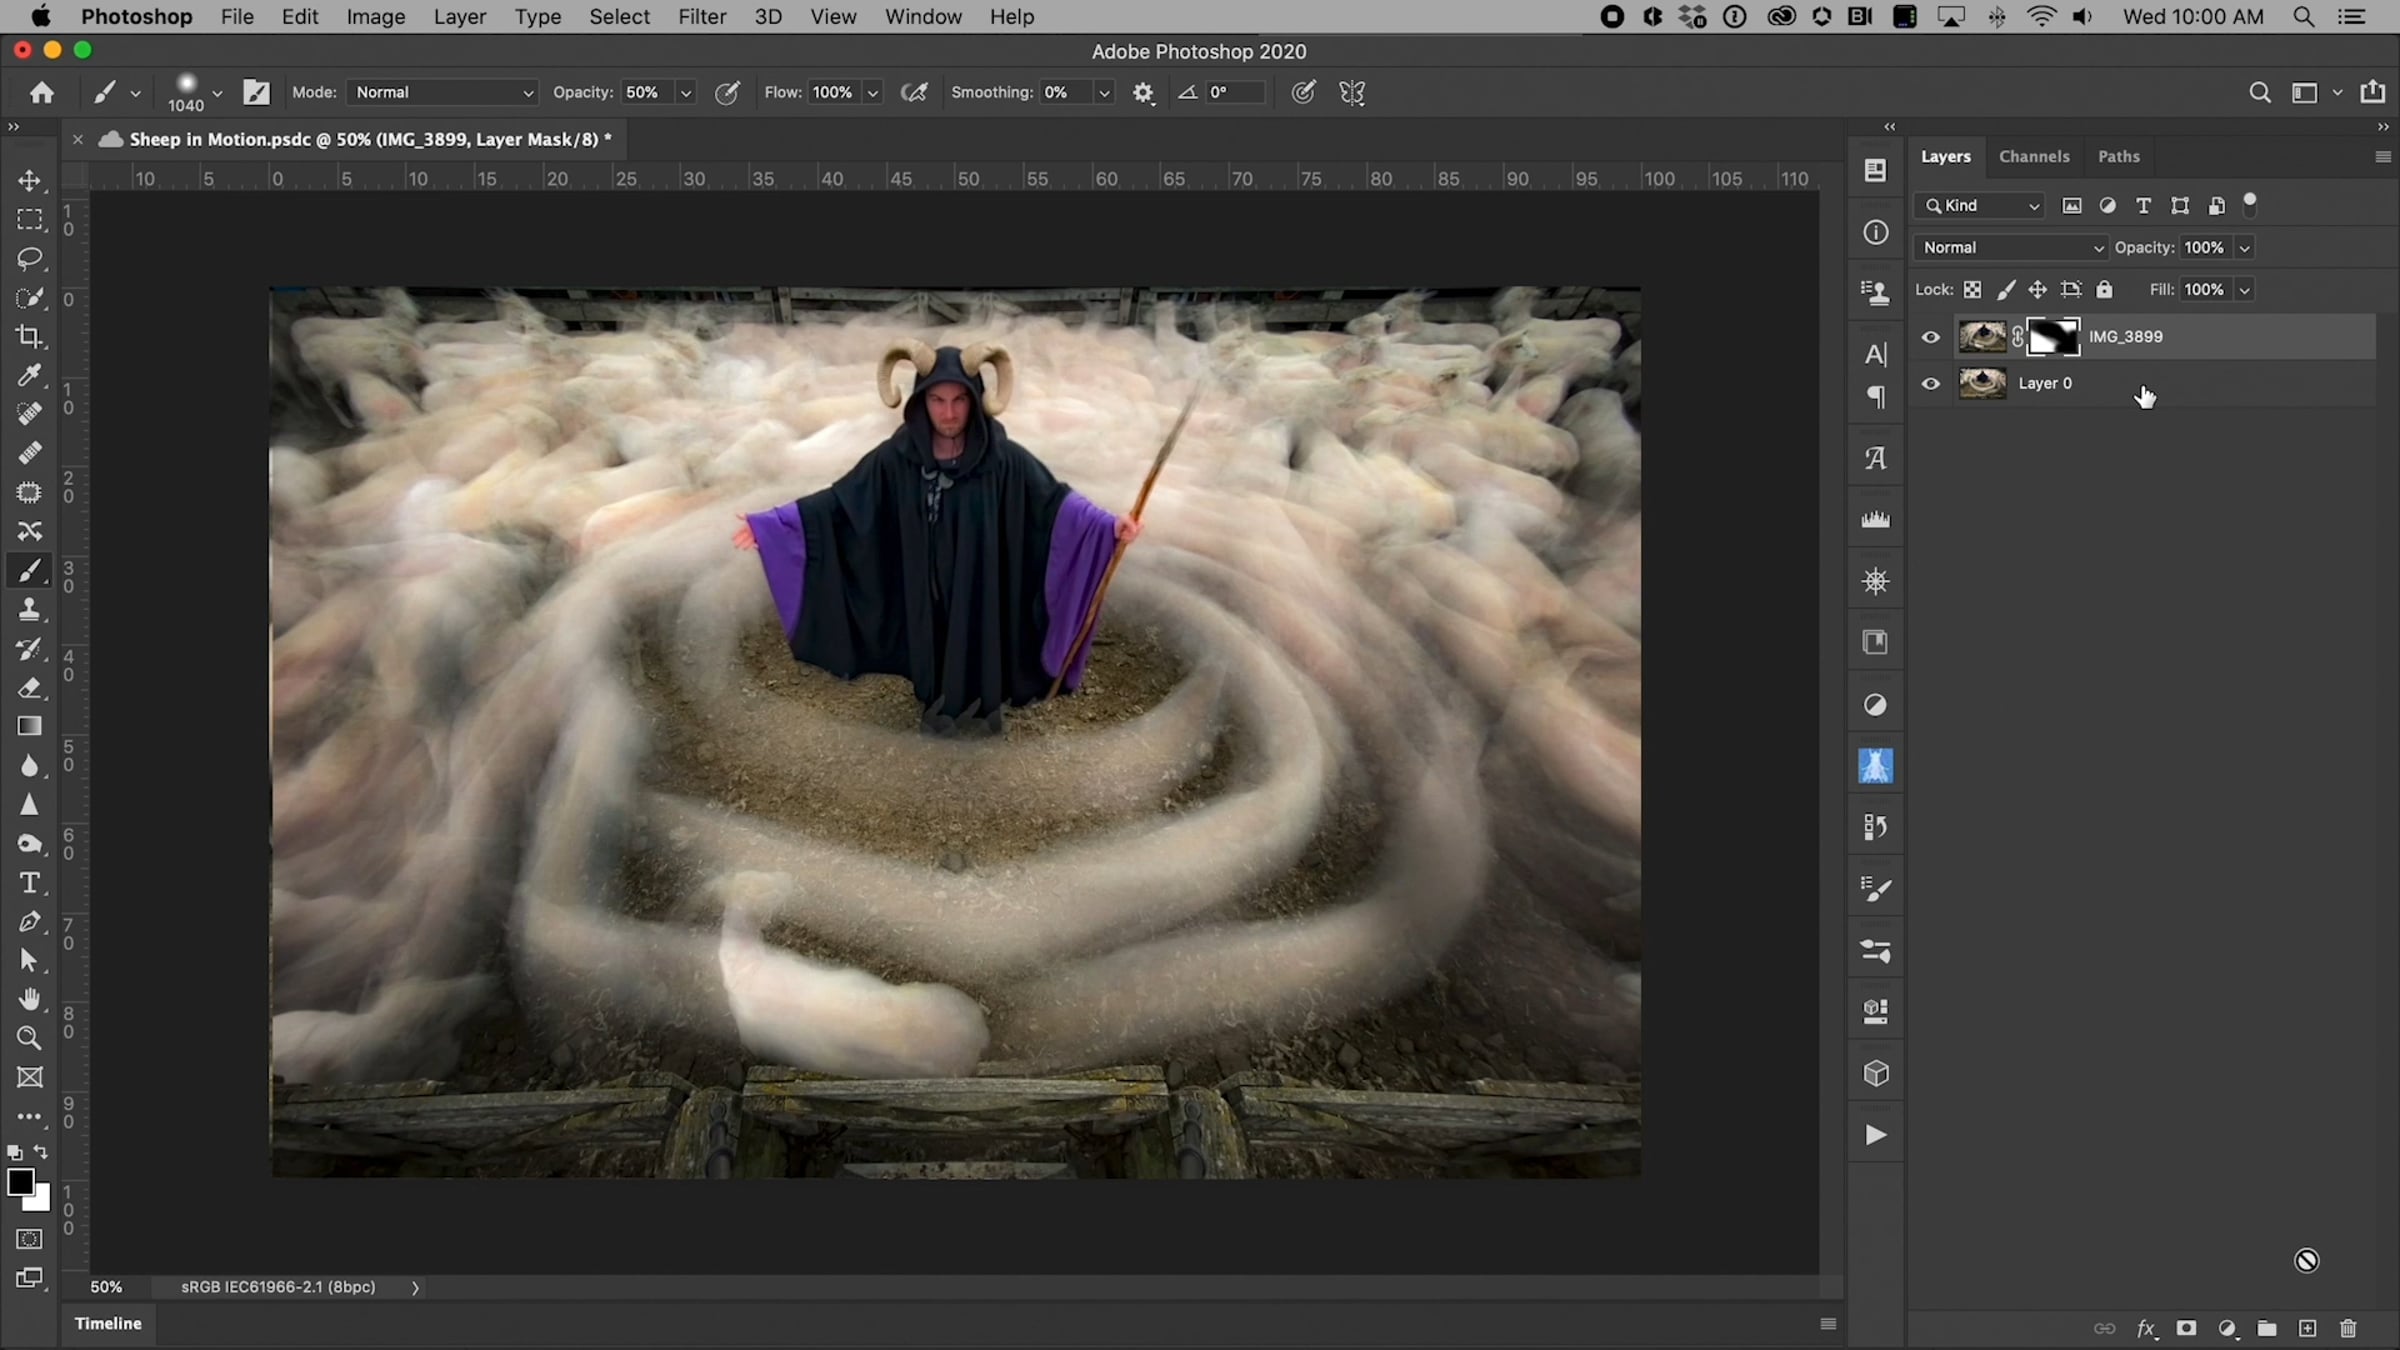
Task: Toggle the airbrush build-up effect
Action: point(914,92)
